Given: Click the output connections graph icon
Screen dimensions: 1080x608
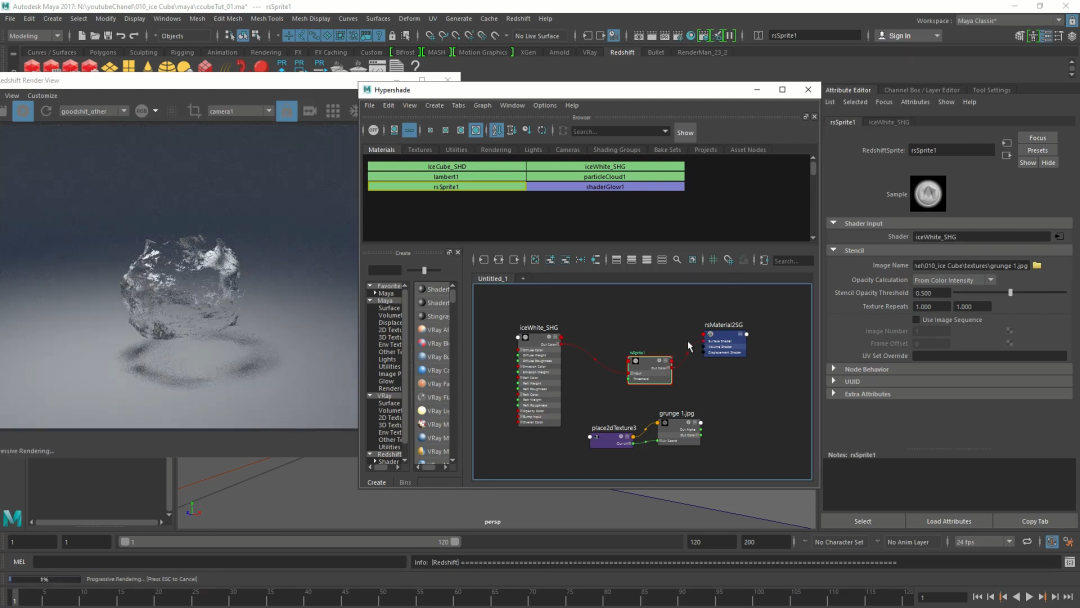Looking at the screenshot, I should (x=514, y=260).
